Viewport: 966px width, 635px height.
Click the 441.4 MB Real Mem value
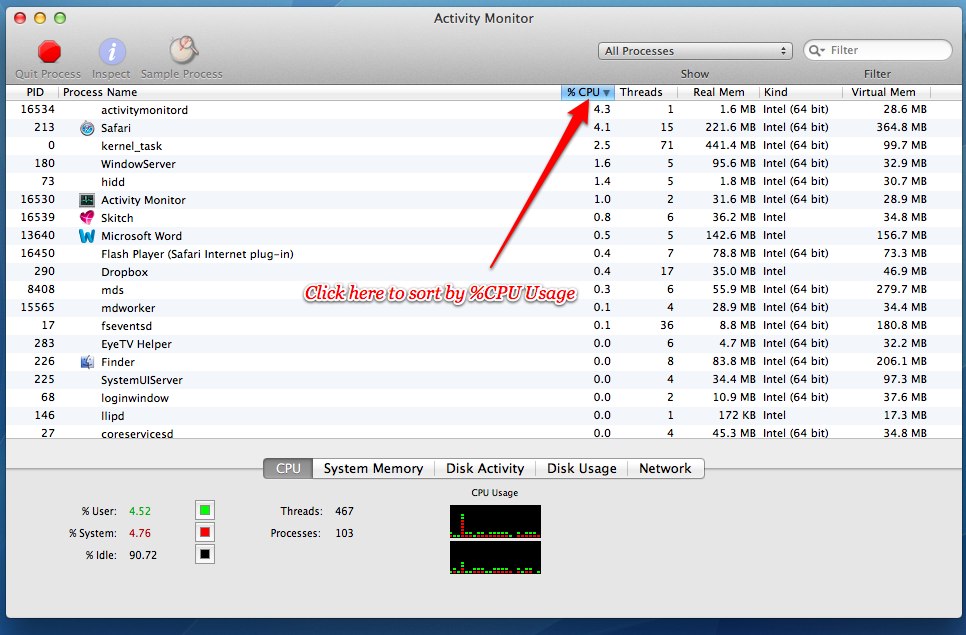point(730,145)
